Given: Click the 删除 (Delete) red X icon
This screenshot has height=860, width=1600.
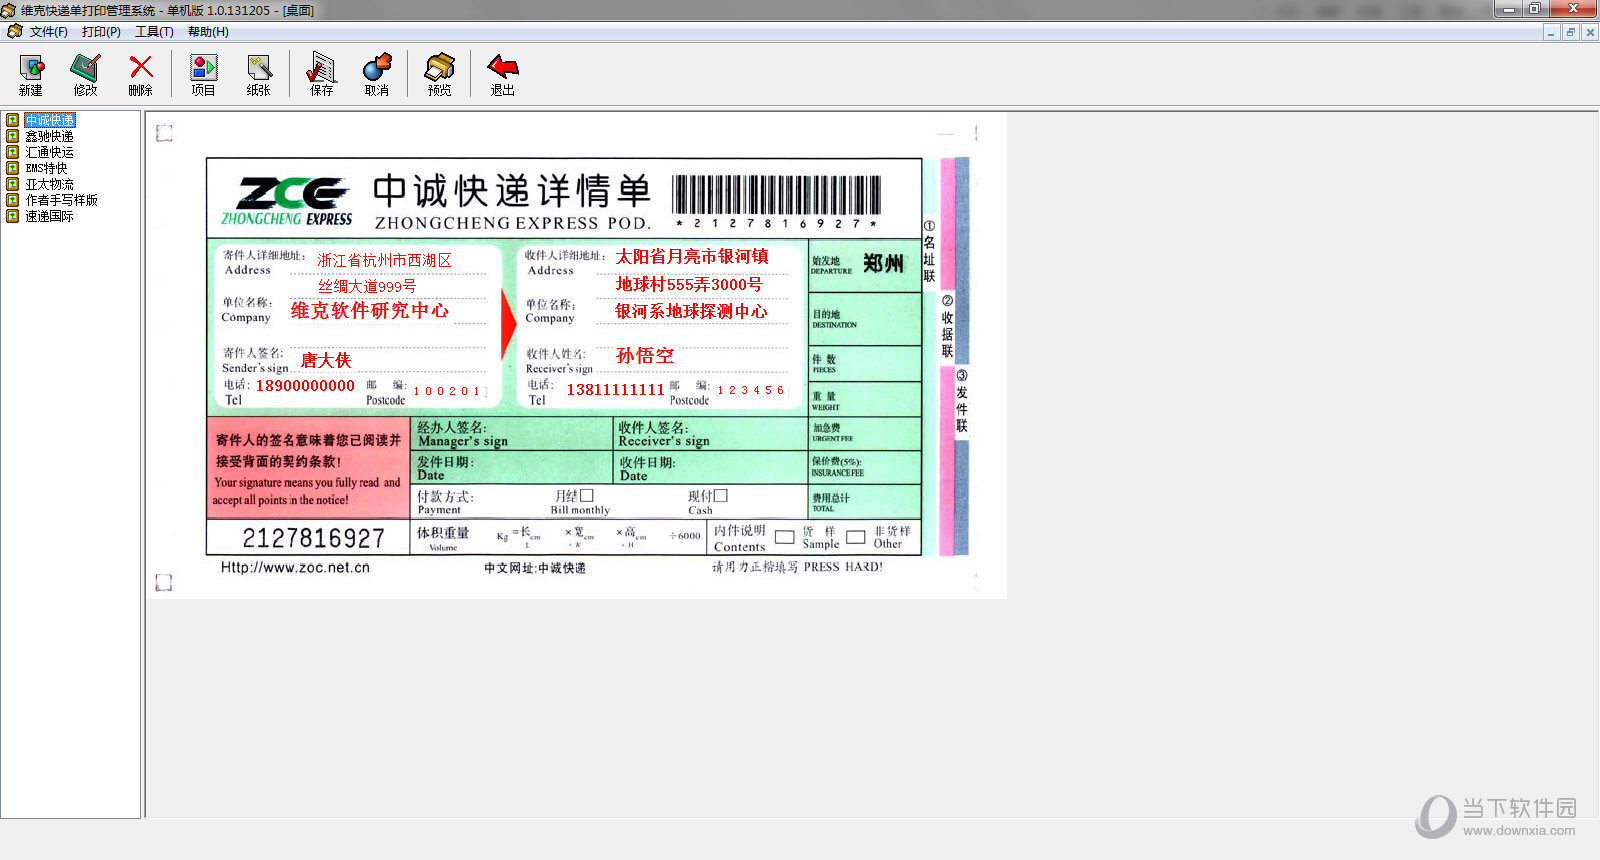Looking at the screenshot, I should point(141,74).
